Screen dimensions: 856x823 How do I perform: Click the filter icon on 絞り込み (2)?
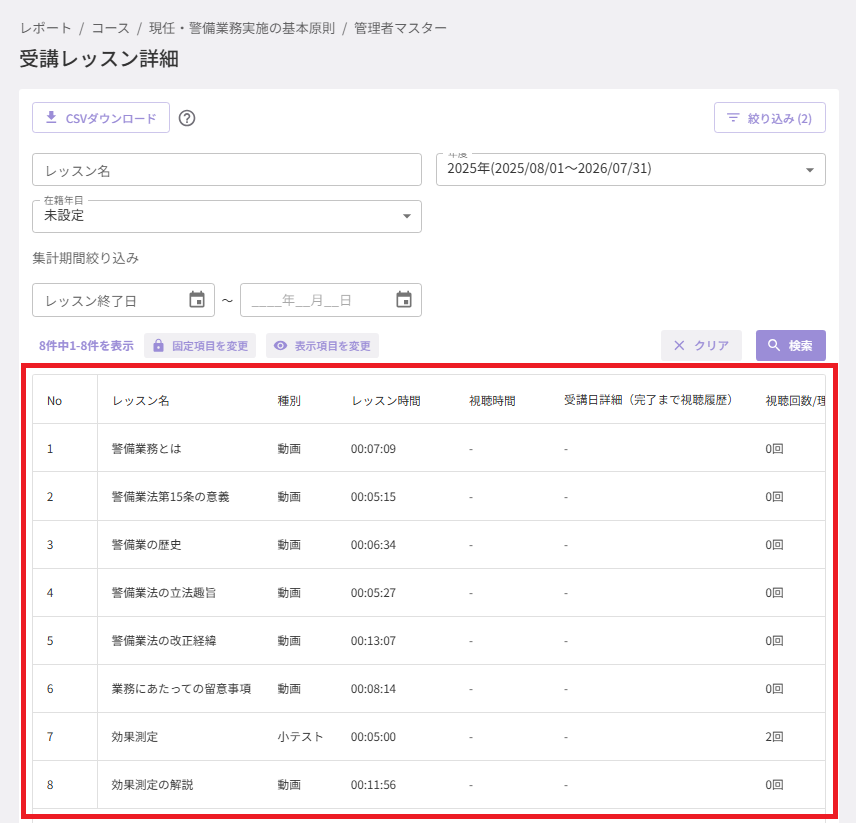733,118
